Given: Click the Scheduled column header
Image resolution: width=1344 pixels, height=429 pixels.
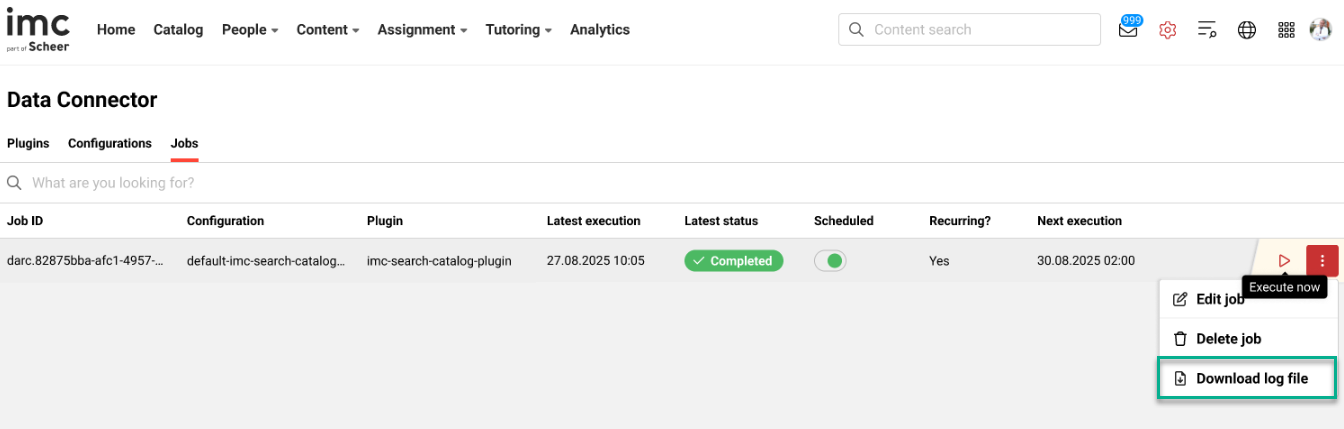Looking at the screenshot, I should tap(844, 221).
